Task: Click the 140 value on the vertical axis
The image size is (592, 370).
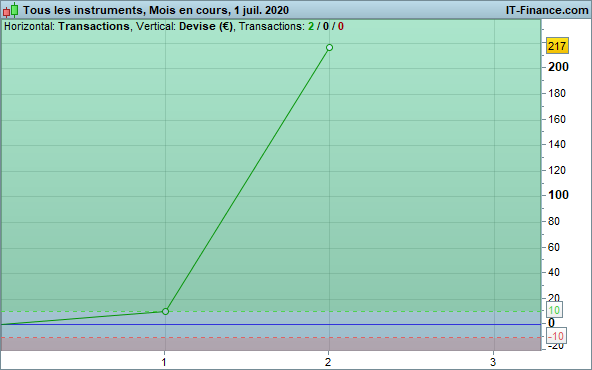Action: point(557,144)
